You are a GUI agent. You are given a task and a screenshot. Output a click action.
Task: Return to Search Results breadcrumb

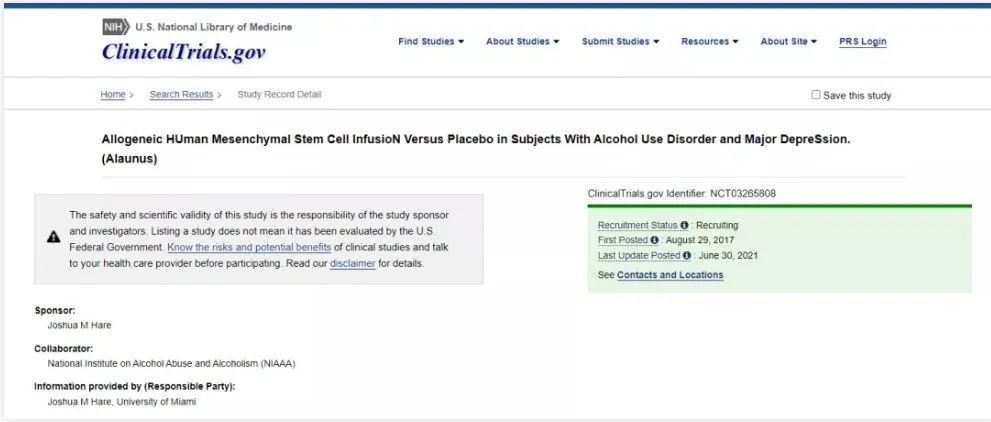[x=181, y=95]
